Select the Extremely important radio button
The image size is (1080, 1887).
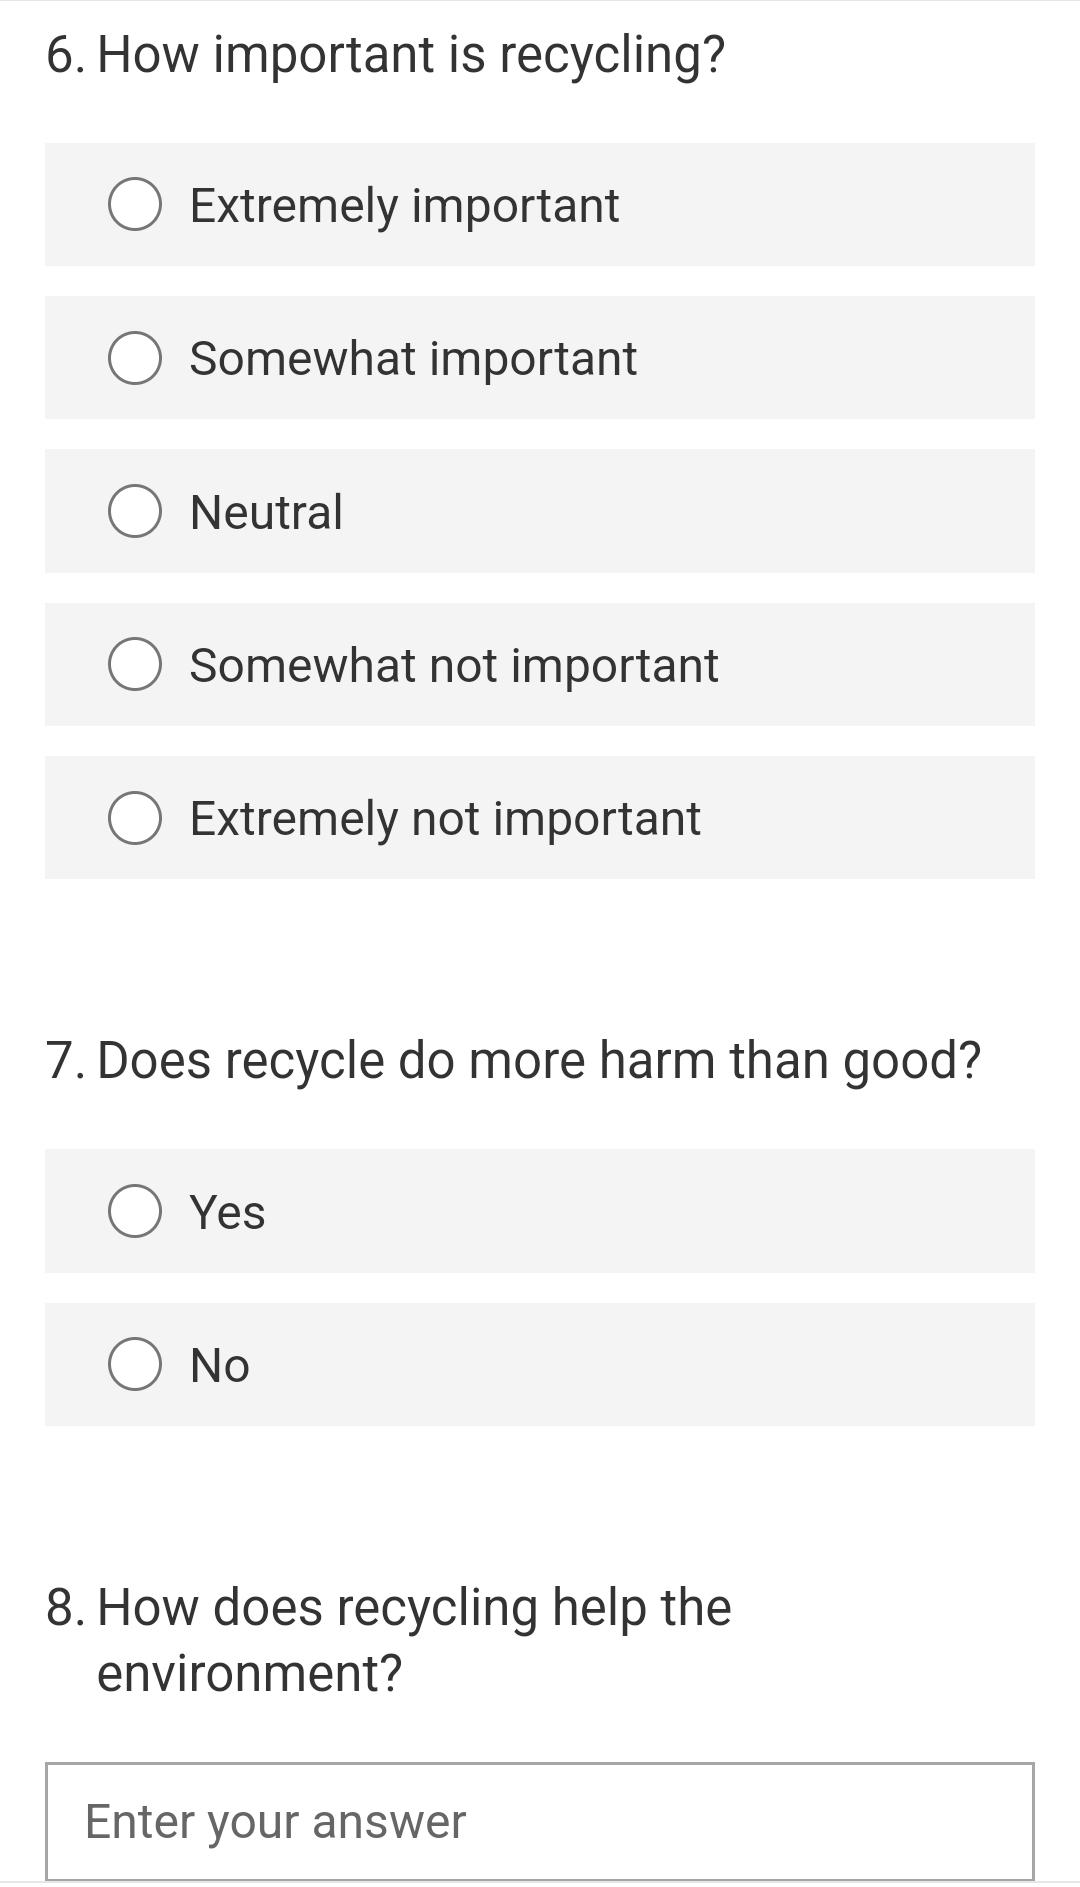pyautogui.click(x=136, y=205)
